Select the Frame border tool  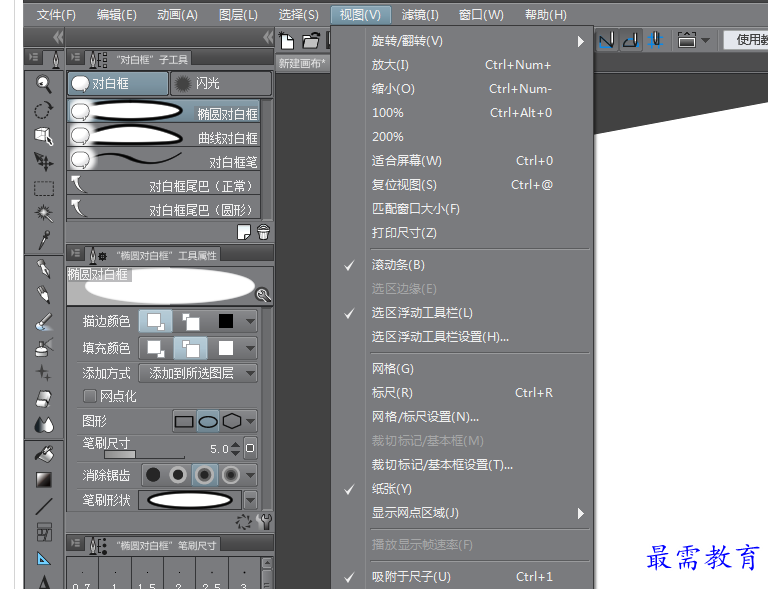[44, 532]
